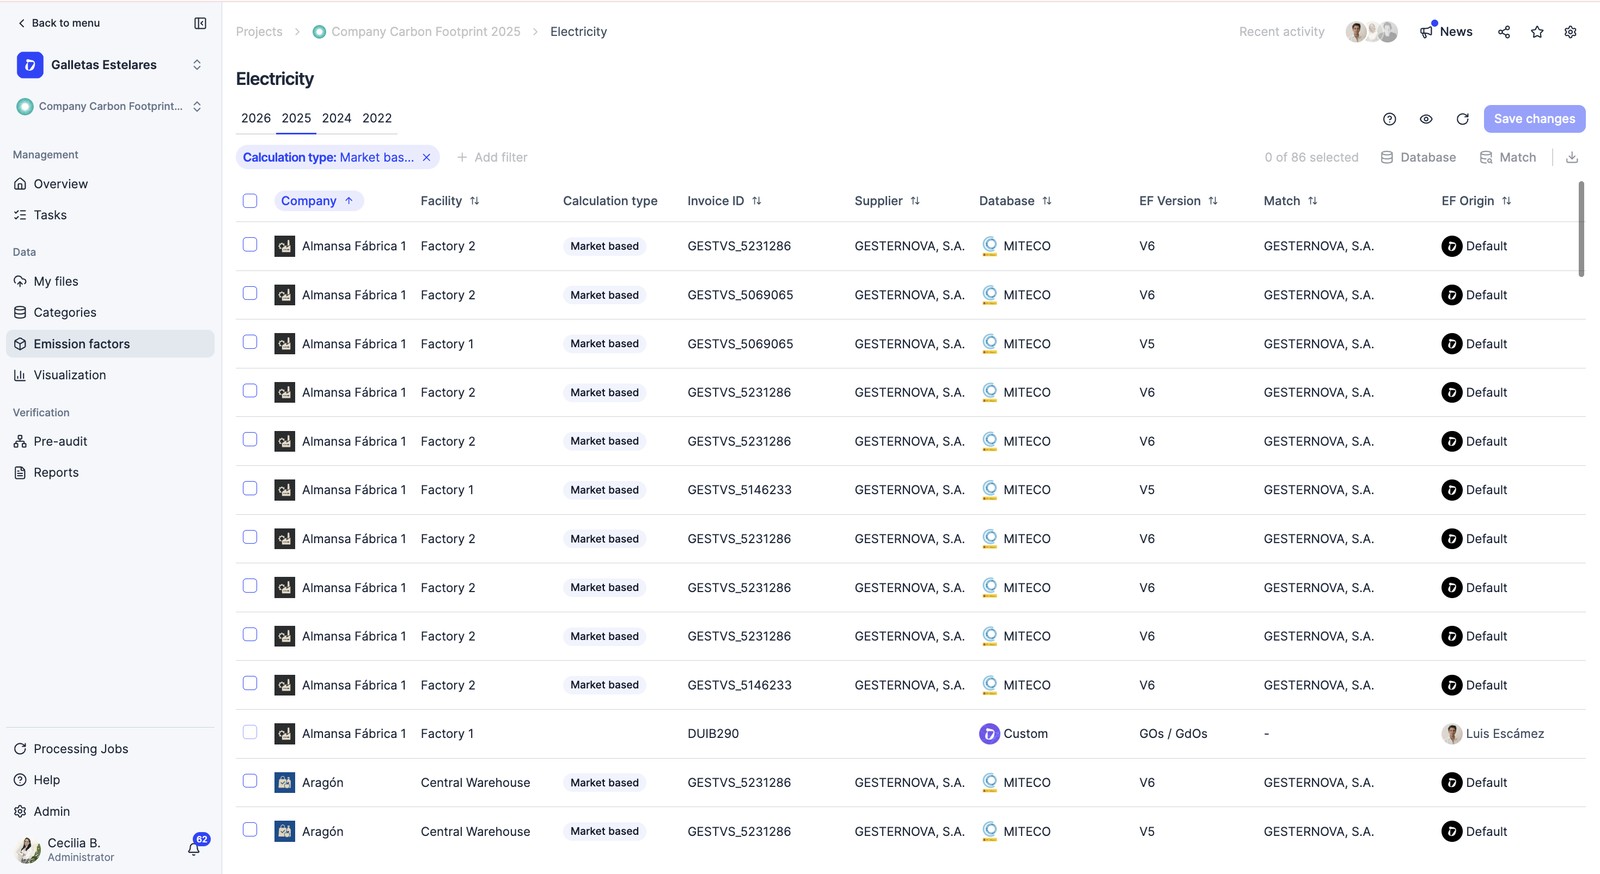Click DUIB290 invoice cell
The height and width of the screenshot is (874, 1600).
point(713,734)
